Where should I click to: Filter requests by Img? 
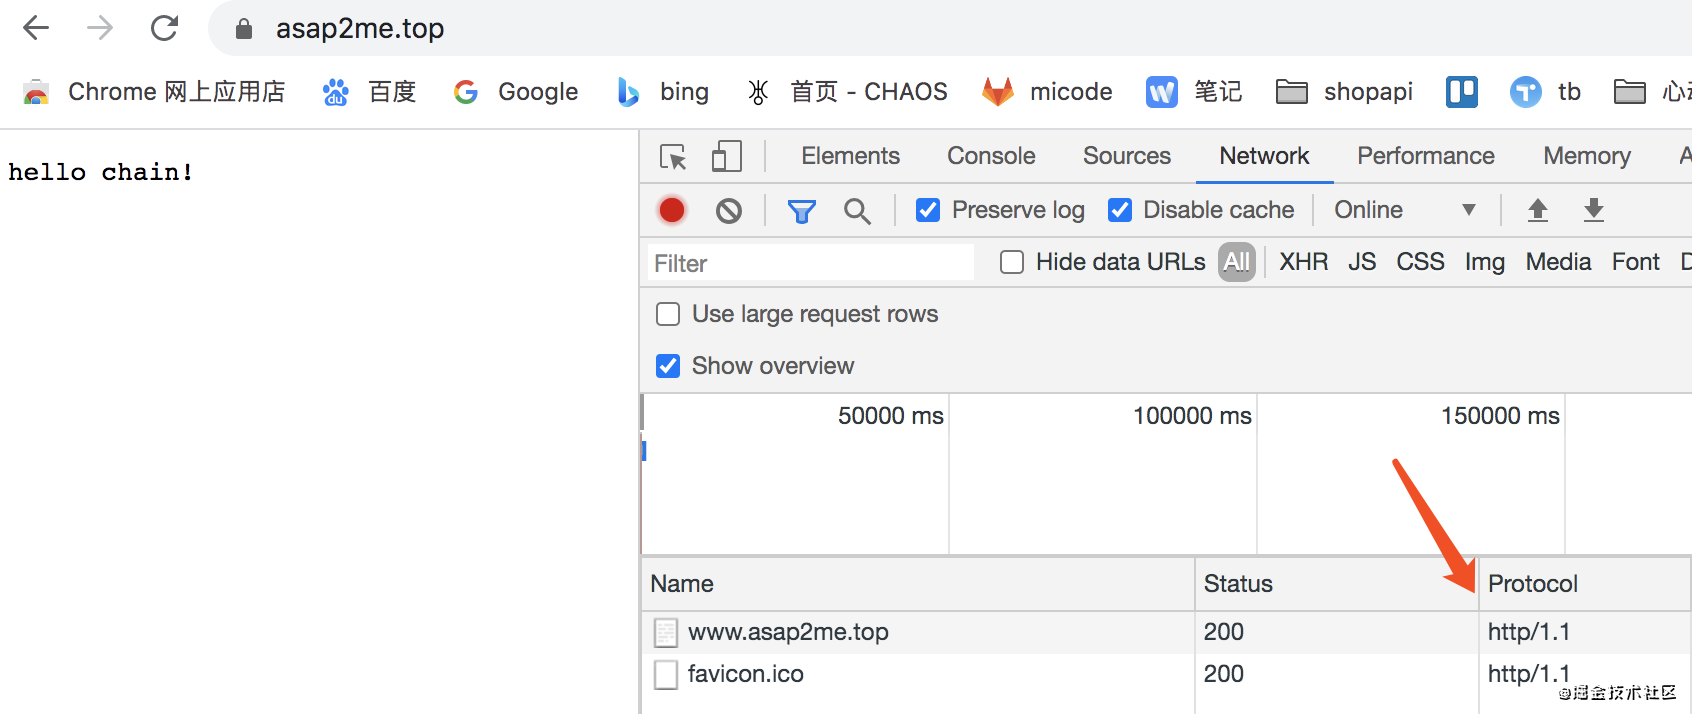click(1485, 262)
